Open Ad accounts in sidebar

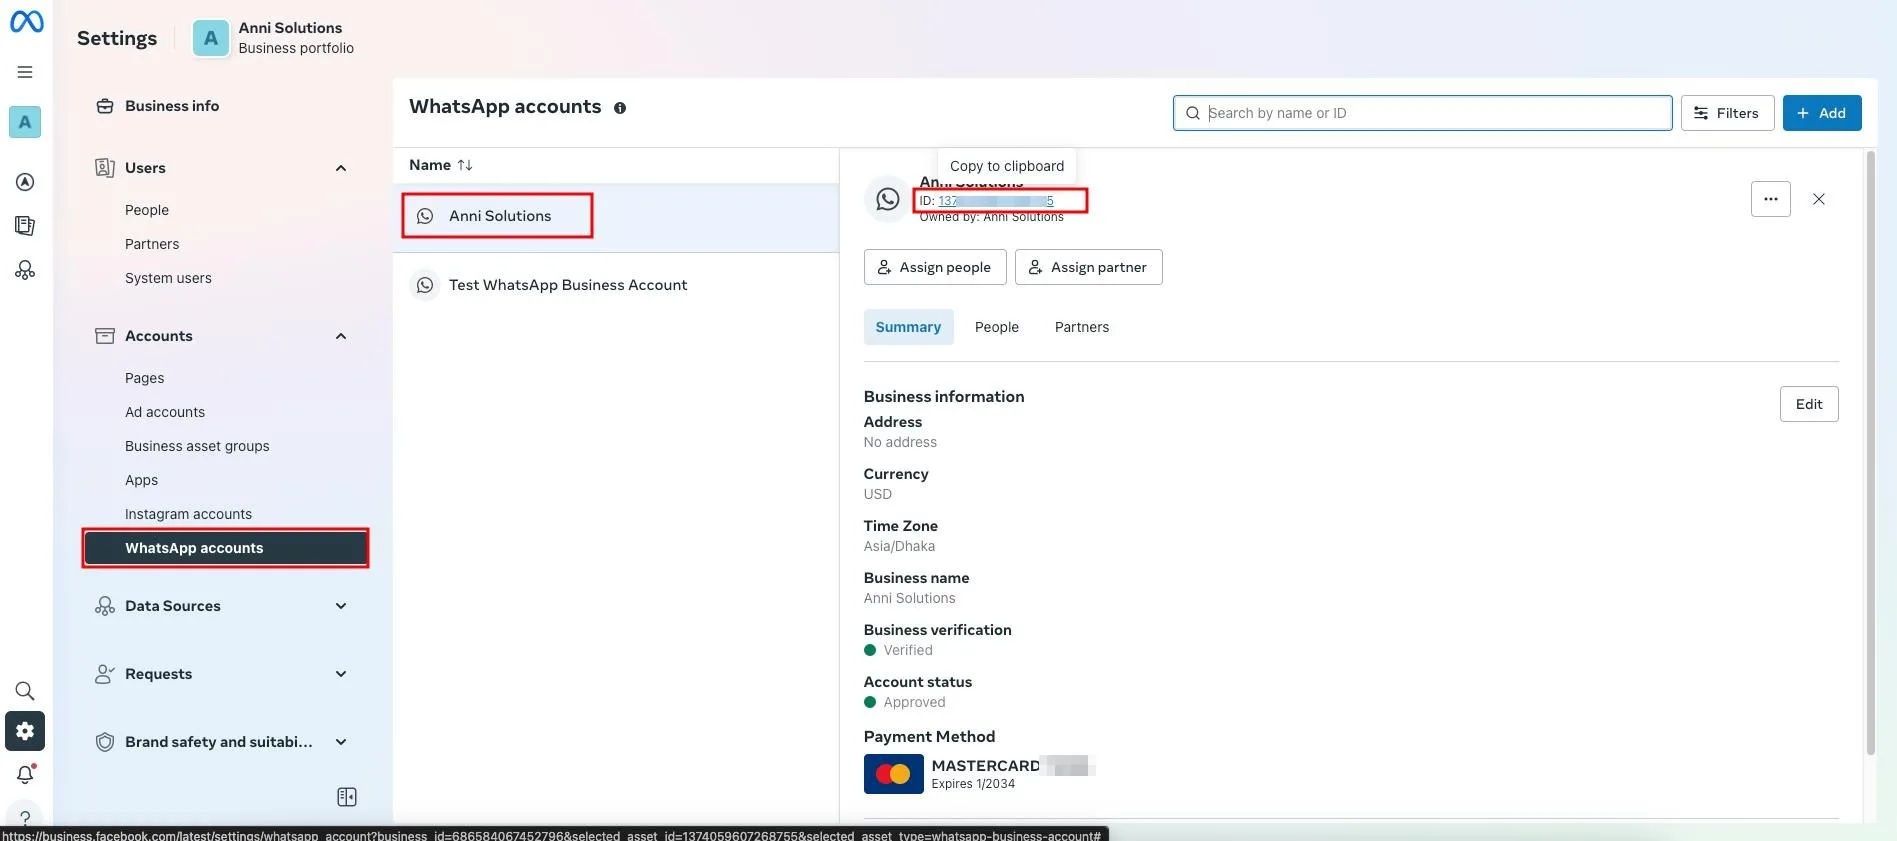pyautogui.click(x=165, y=412)
